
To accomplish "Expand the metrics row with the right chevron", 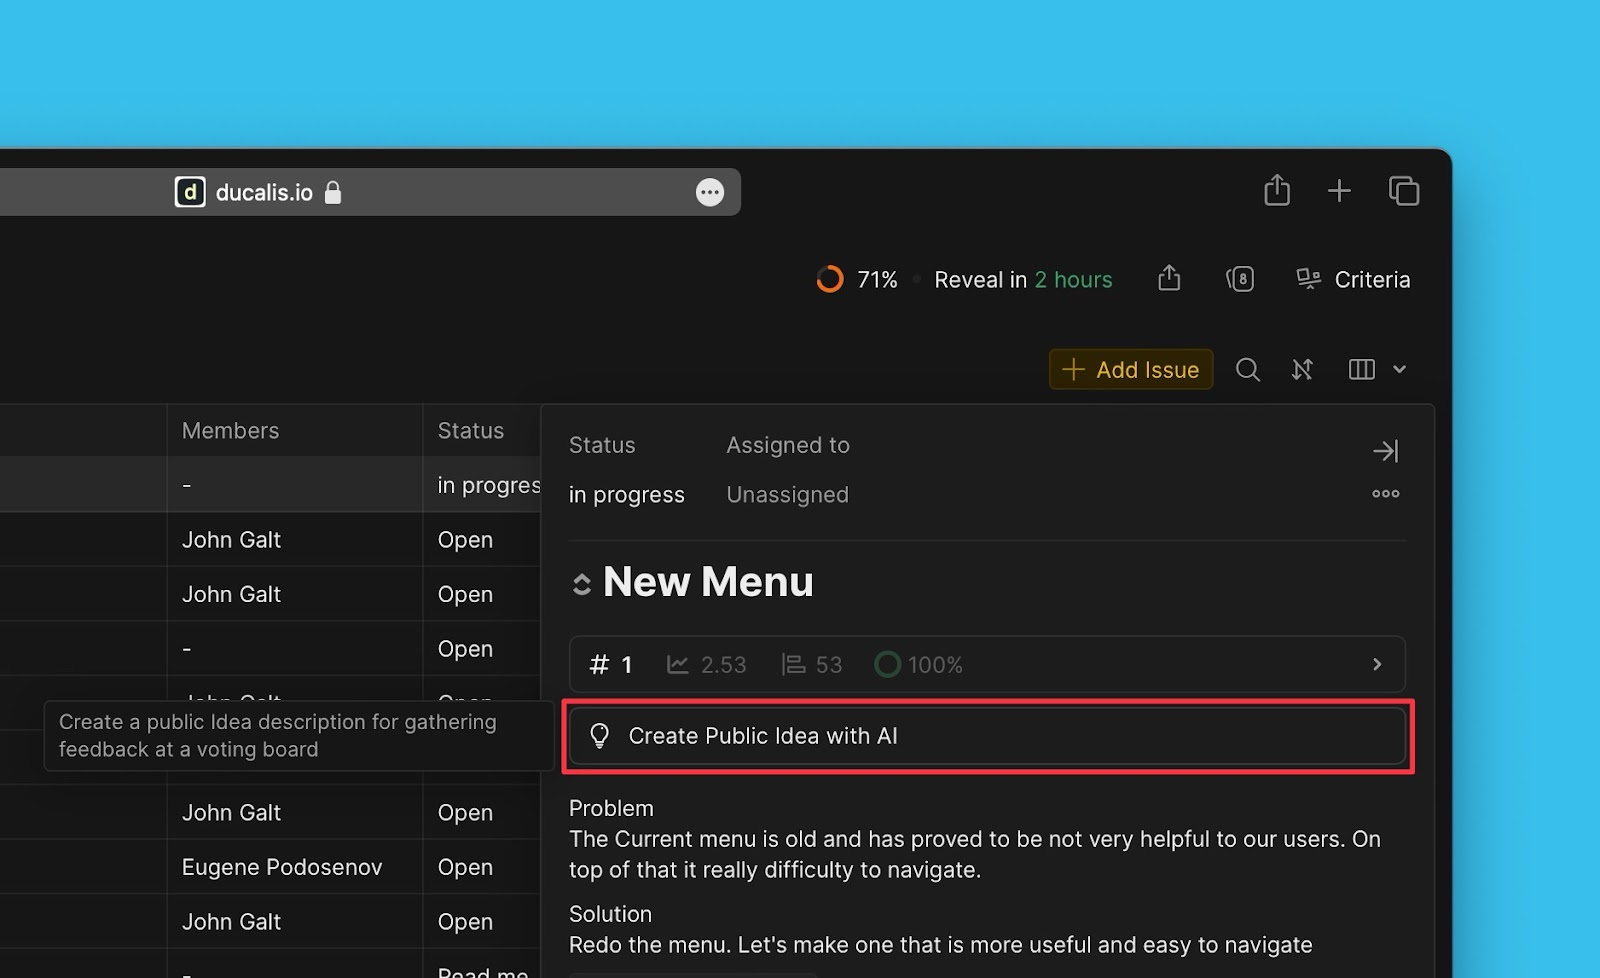I will tap(1377, 663).
